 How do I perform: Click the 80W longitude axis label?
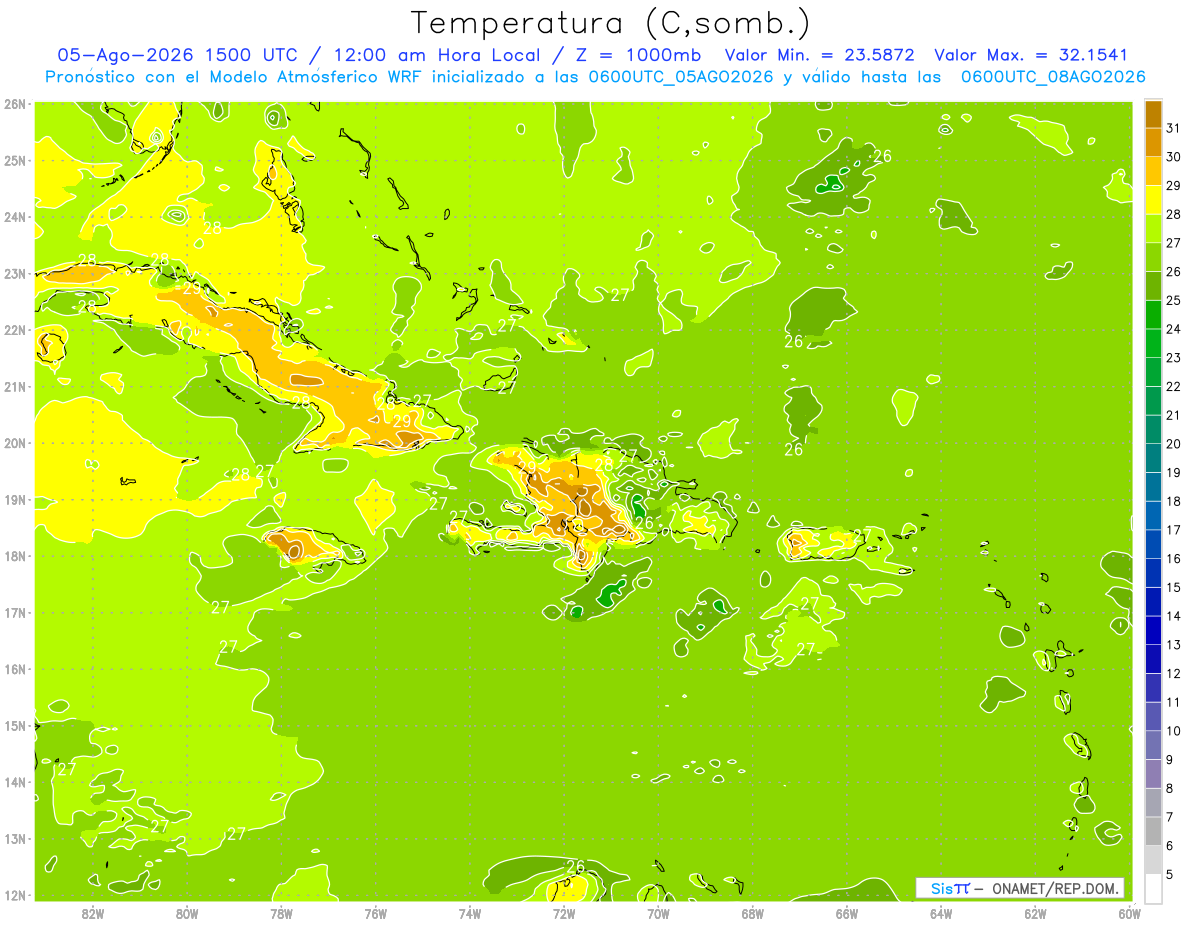tap(187, 913)
